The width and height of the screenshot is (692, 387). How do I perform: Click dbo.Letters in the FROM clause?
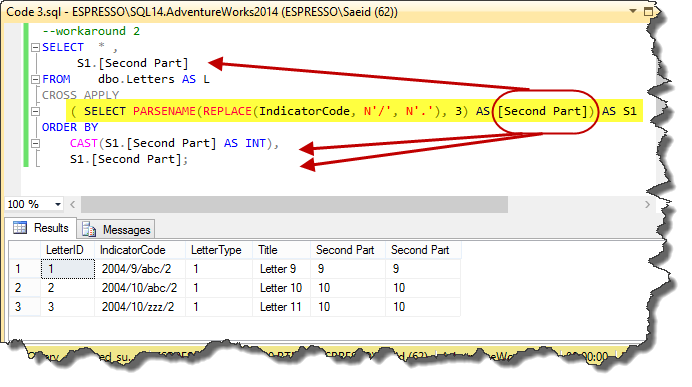point(136,79)
